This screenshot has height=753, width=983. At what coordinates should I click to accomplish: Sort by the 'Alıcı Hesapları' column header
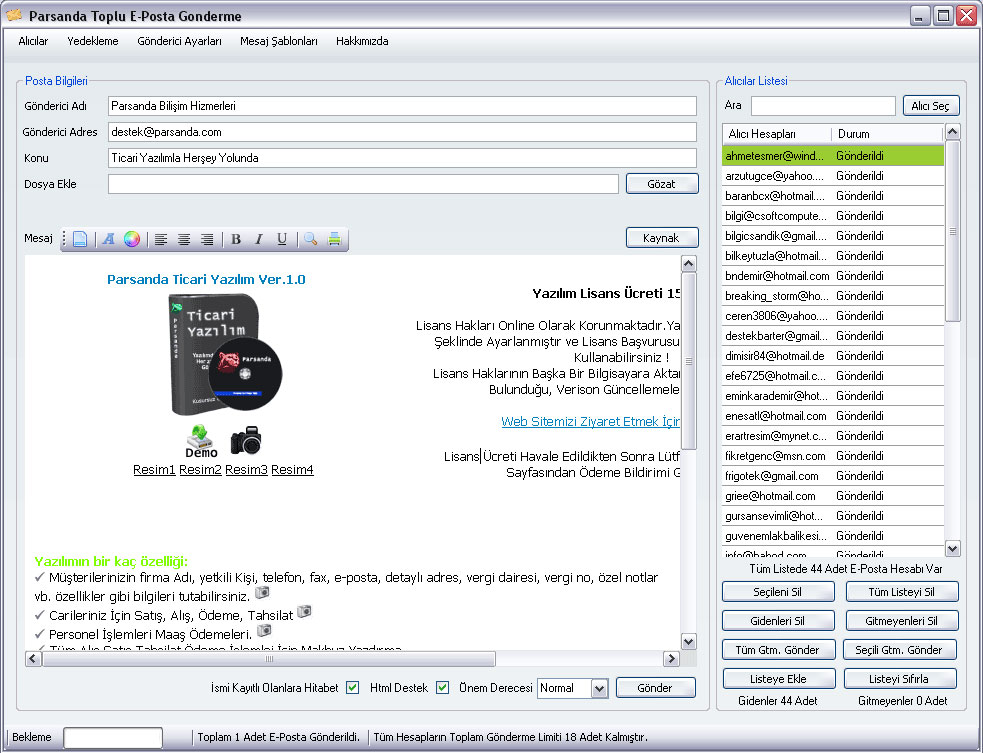click(x=777, y=134)
